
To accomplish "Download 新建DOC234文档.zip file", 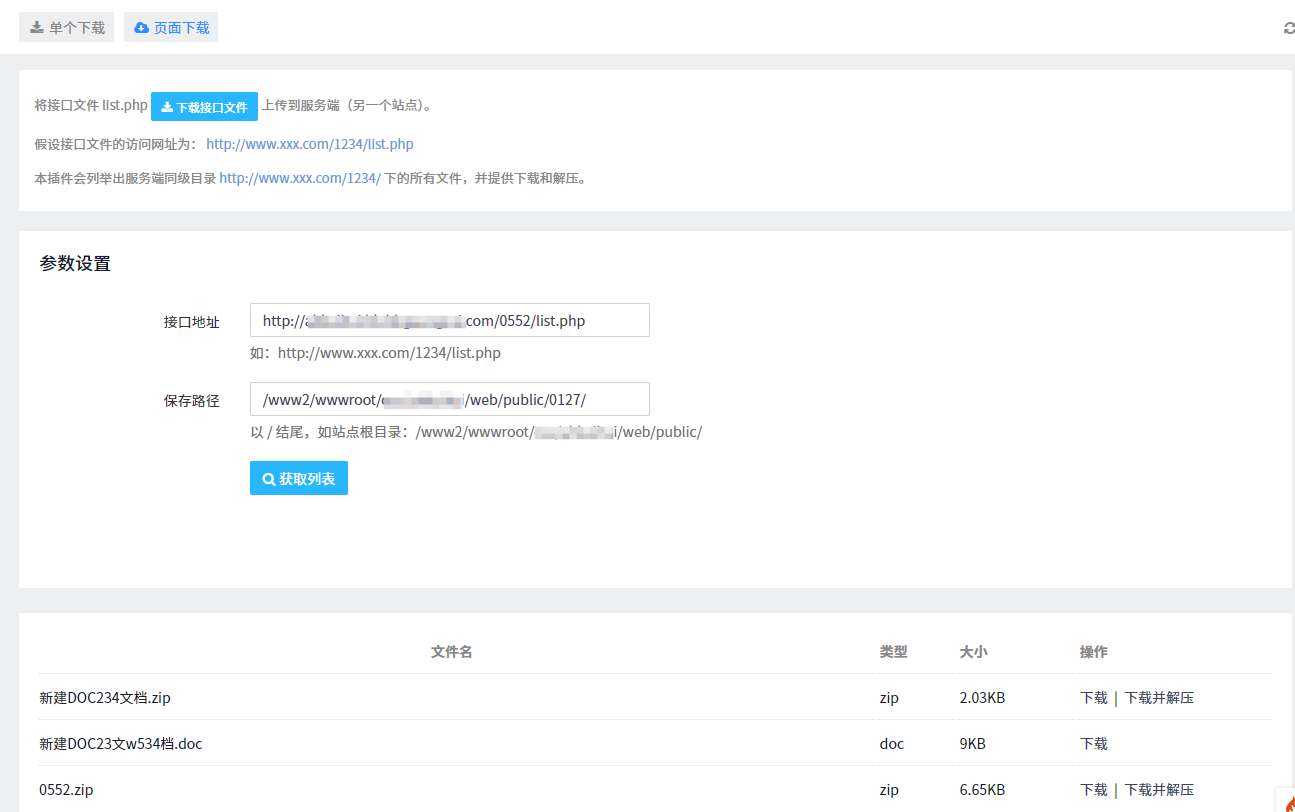I will 1093,698.
